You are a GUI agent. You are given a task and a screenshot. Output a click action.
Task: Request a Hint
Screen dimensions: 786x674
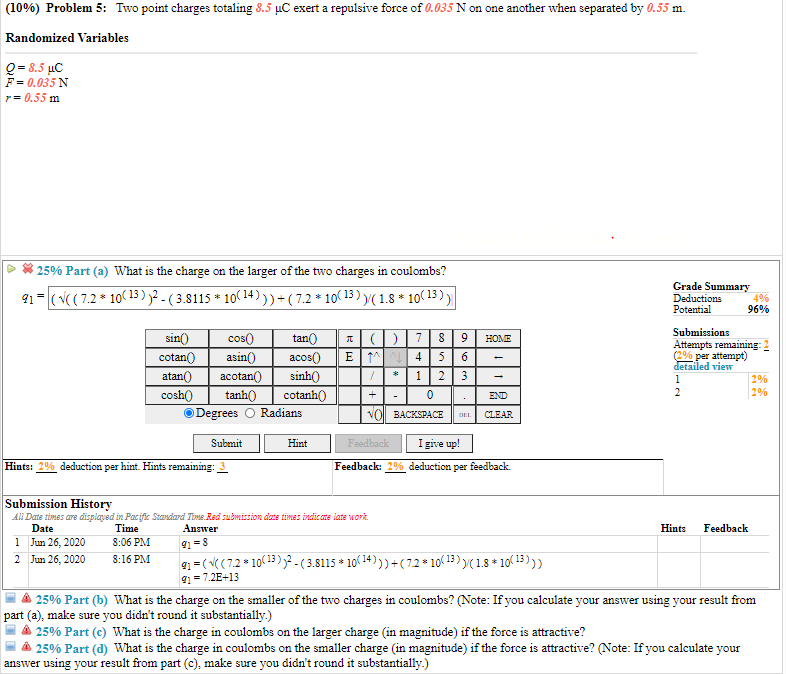297,443
